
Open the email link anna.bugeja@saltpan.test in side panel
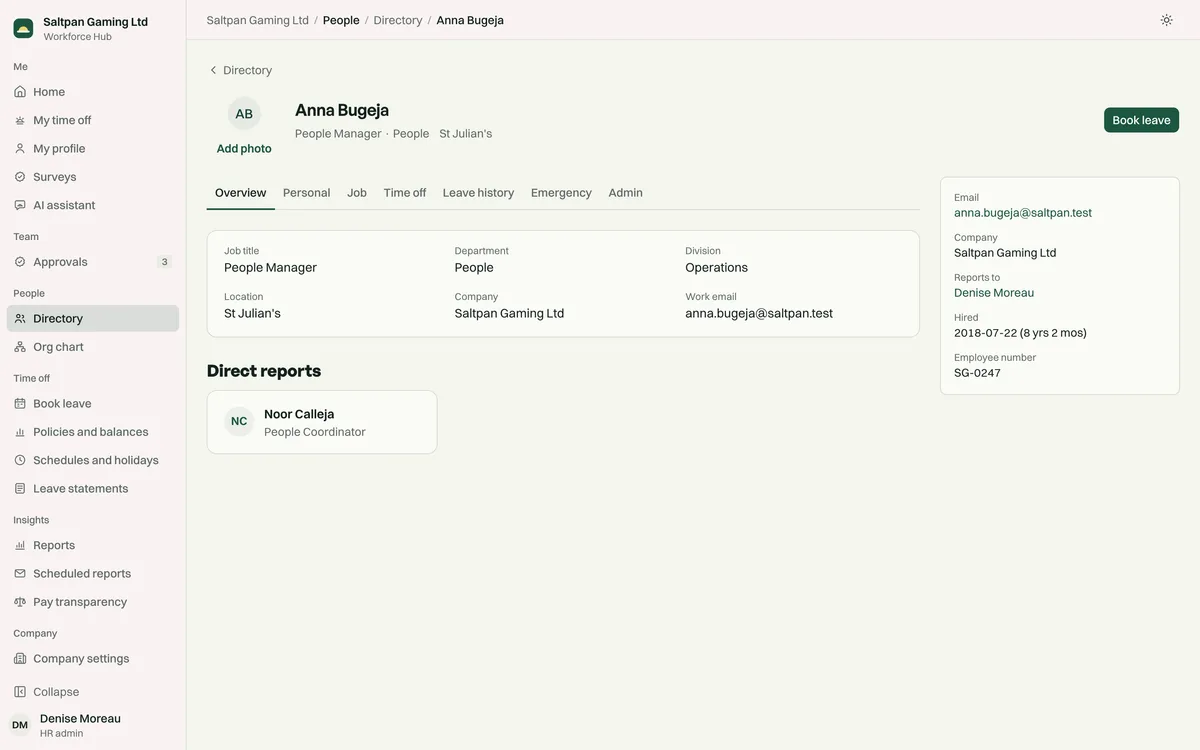point(1023,213)
